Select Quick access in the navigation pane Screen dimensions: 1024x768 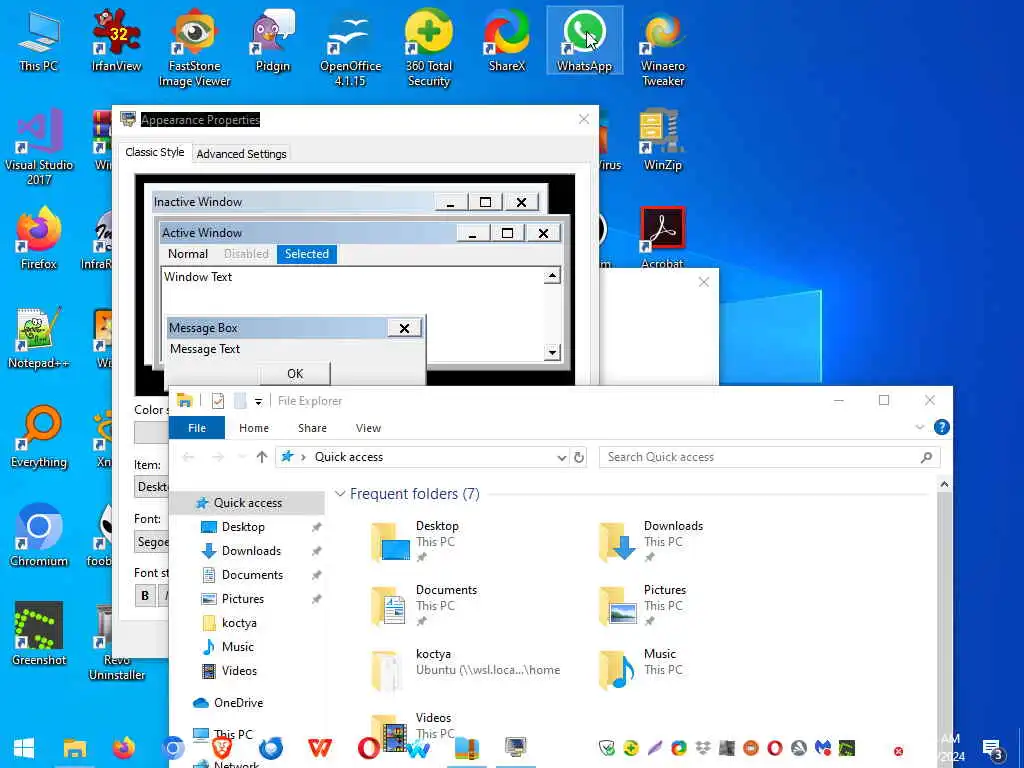pos(248,503)
